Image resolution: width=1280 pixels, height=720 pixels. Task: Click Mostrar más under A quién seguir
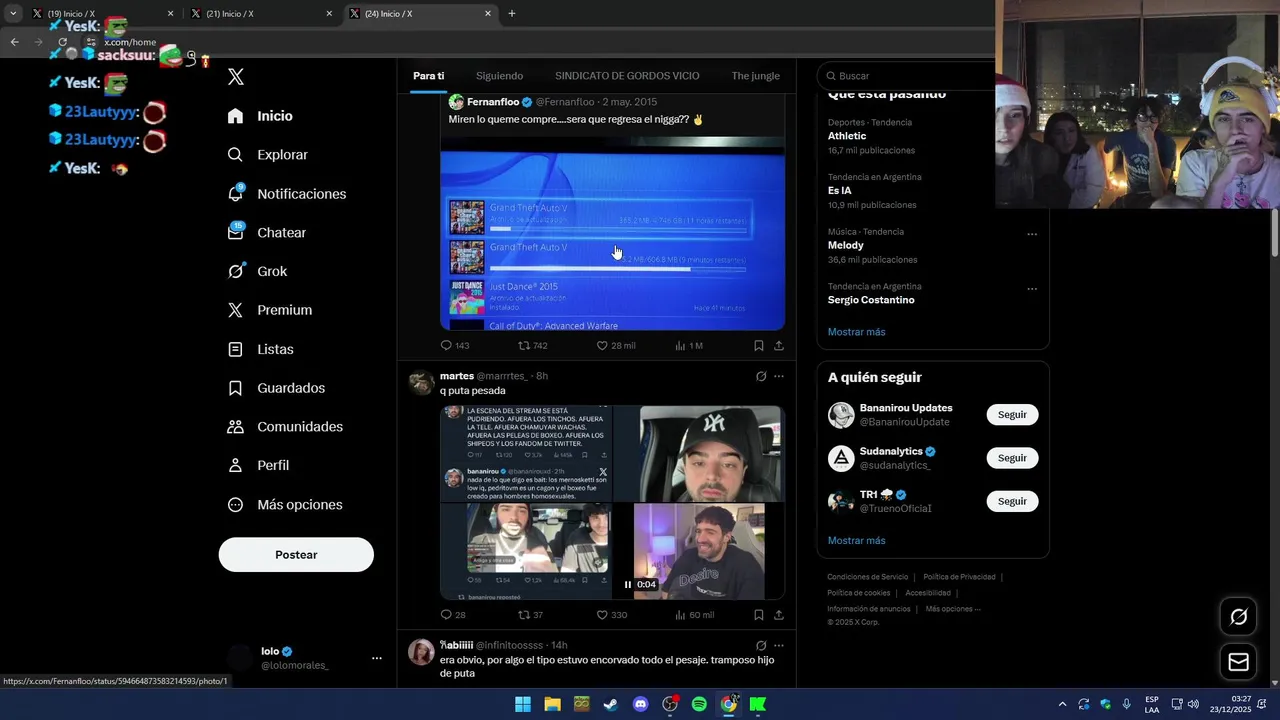coord(857,541)
